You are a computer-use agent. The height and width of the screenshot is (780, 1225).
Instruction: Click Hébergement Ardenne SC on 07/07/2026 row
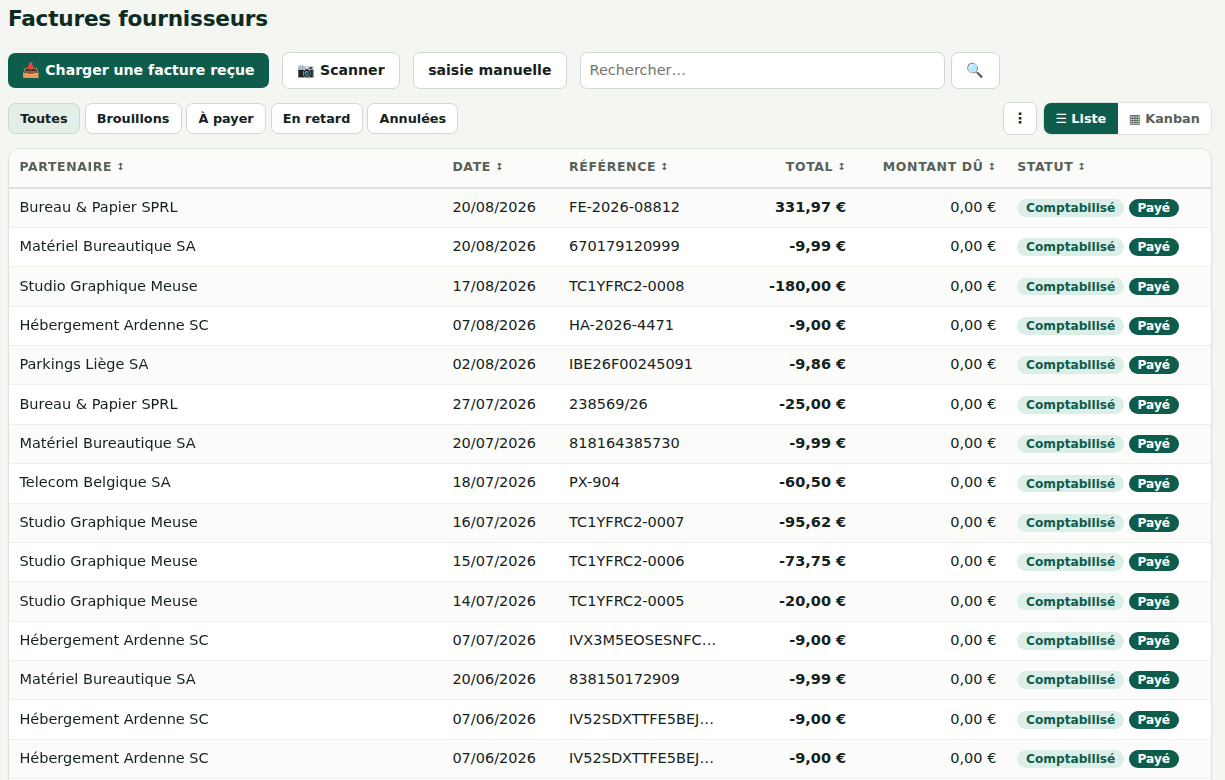(114, 640)
